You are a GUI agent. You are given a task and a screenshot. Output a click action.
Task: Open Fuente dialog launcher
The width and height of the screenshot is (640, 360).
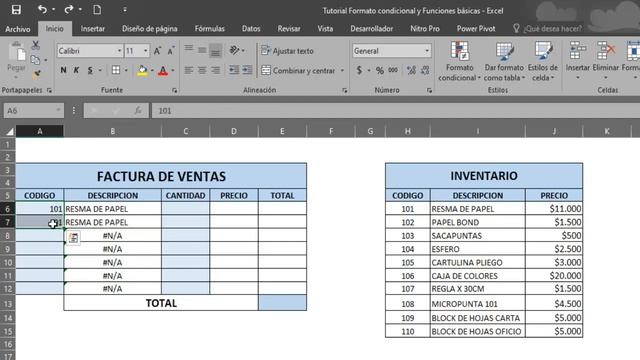click(x=174, y=91)
